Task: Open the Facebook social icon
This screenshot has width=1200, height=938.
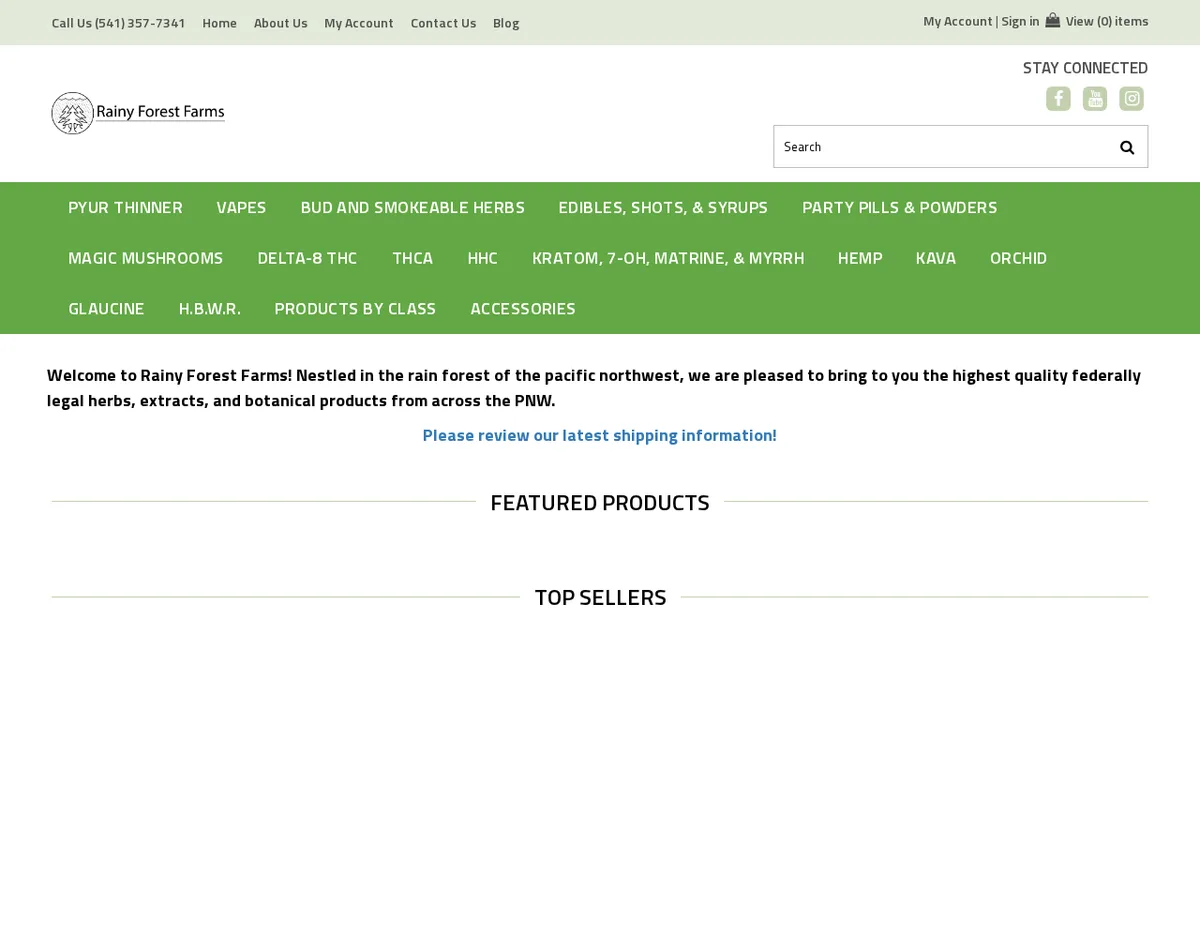Action: pyautogui.click(x=1058, y=99)
